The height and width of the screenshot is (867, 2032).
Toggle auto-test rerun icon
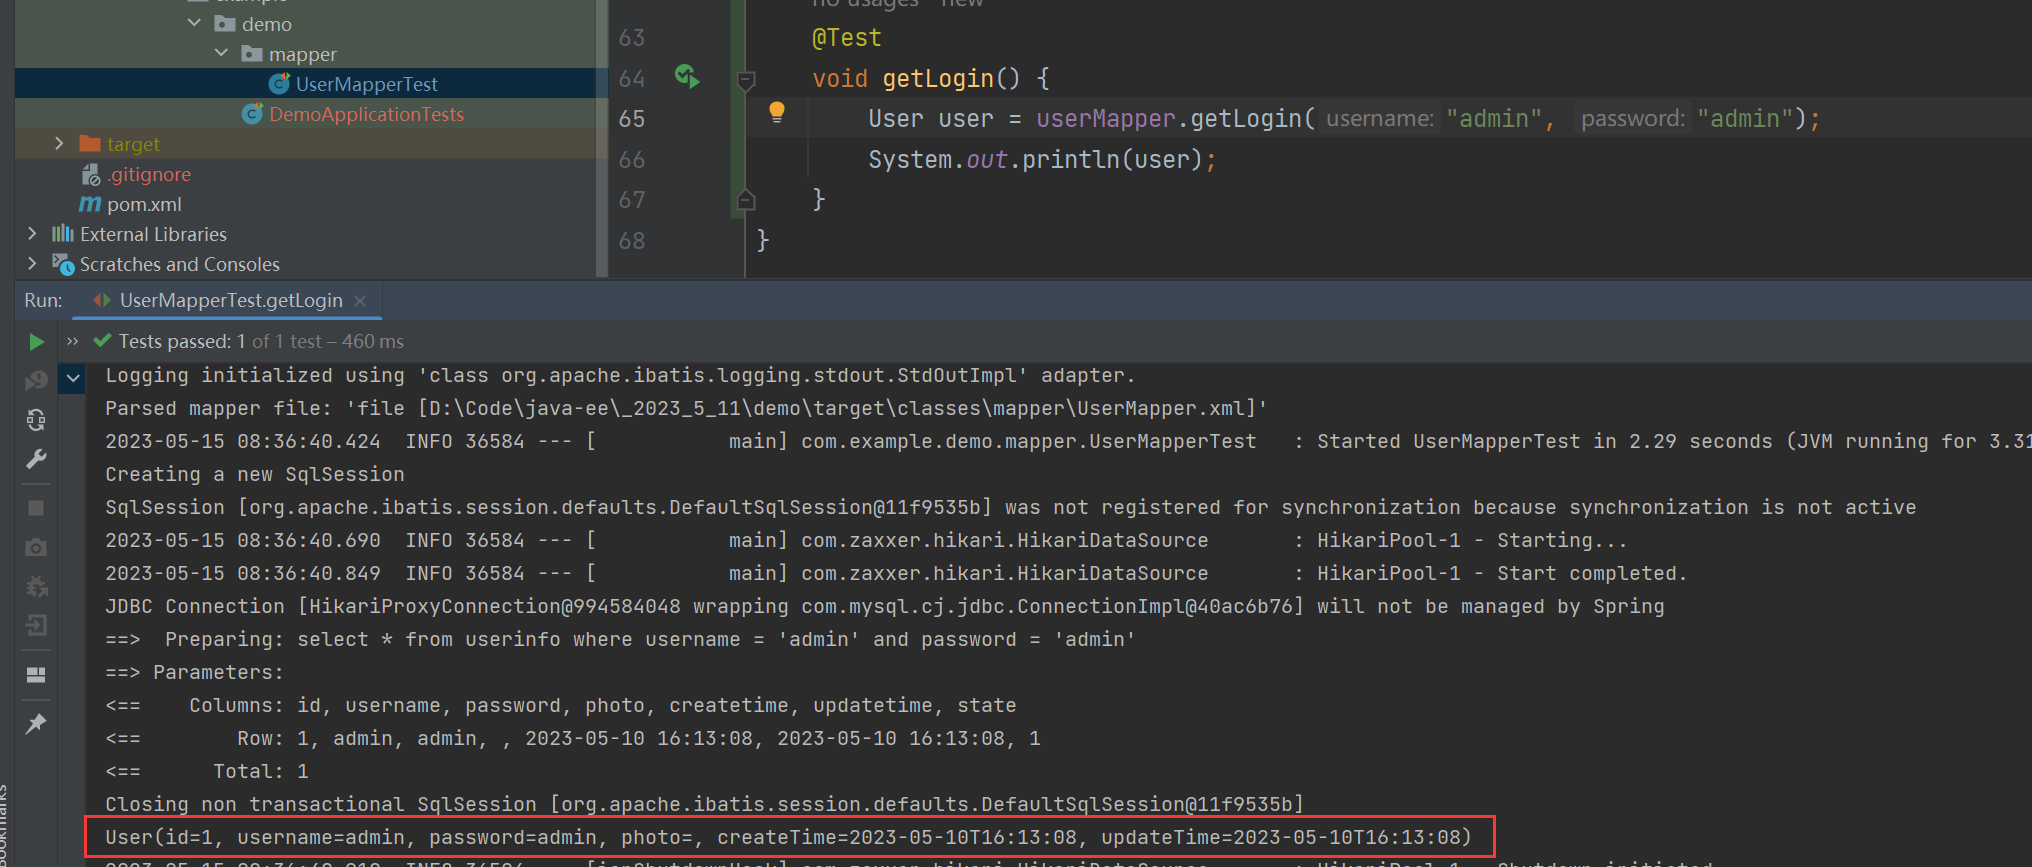36,420
